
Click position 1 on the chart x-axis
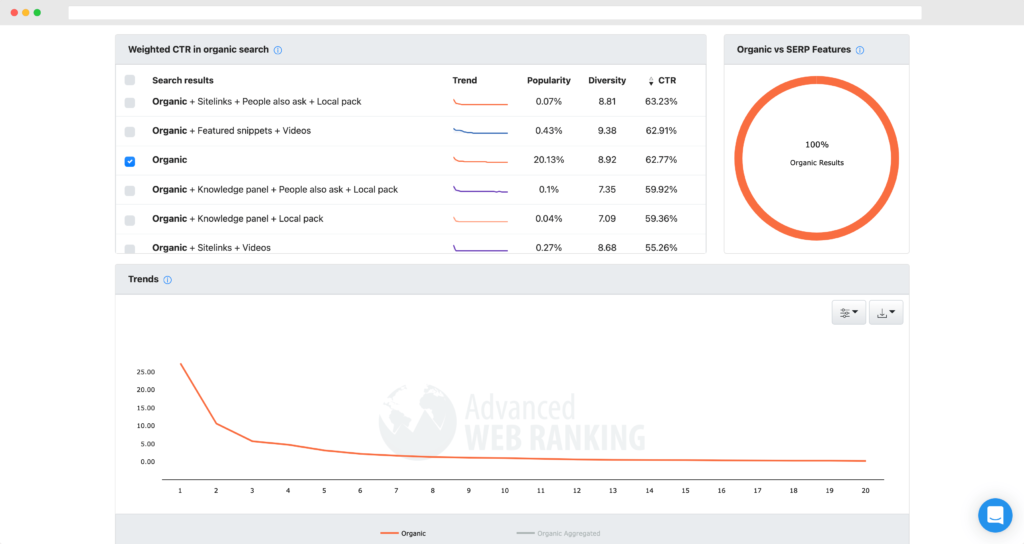tap(180, 490)
